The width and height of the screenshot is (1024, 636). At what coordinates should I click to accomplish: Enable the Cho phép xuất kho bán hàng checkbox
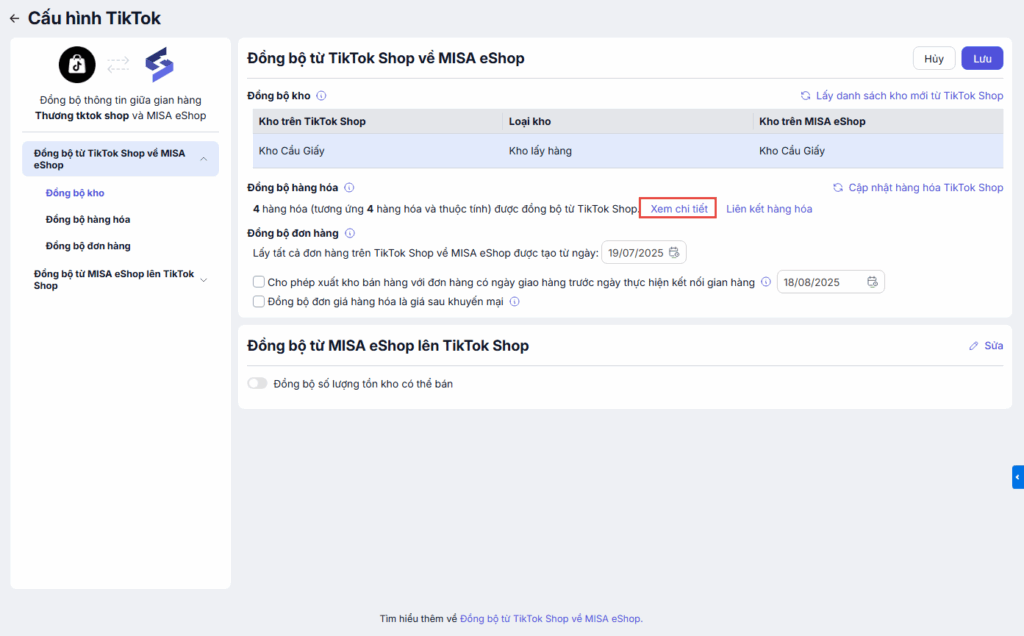tap(260, 282)
